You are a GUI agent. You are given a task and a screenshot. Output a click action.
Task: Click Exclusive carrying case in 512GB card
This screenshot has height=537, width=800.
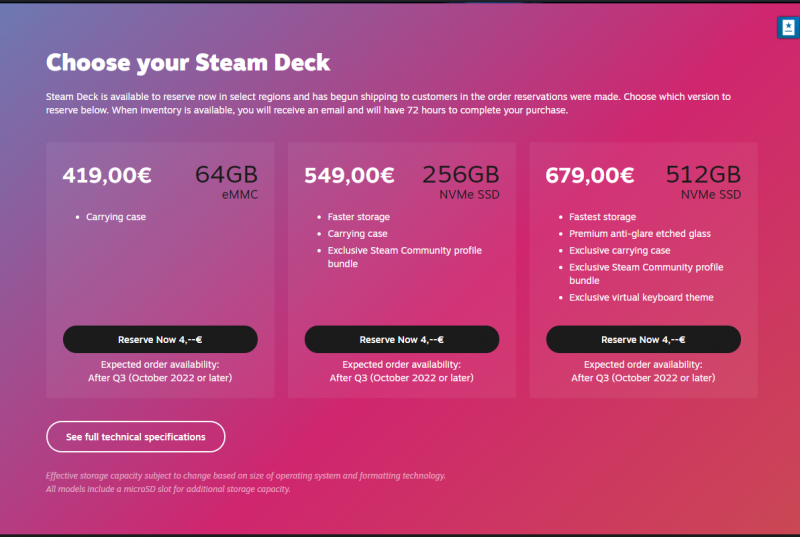620,251
